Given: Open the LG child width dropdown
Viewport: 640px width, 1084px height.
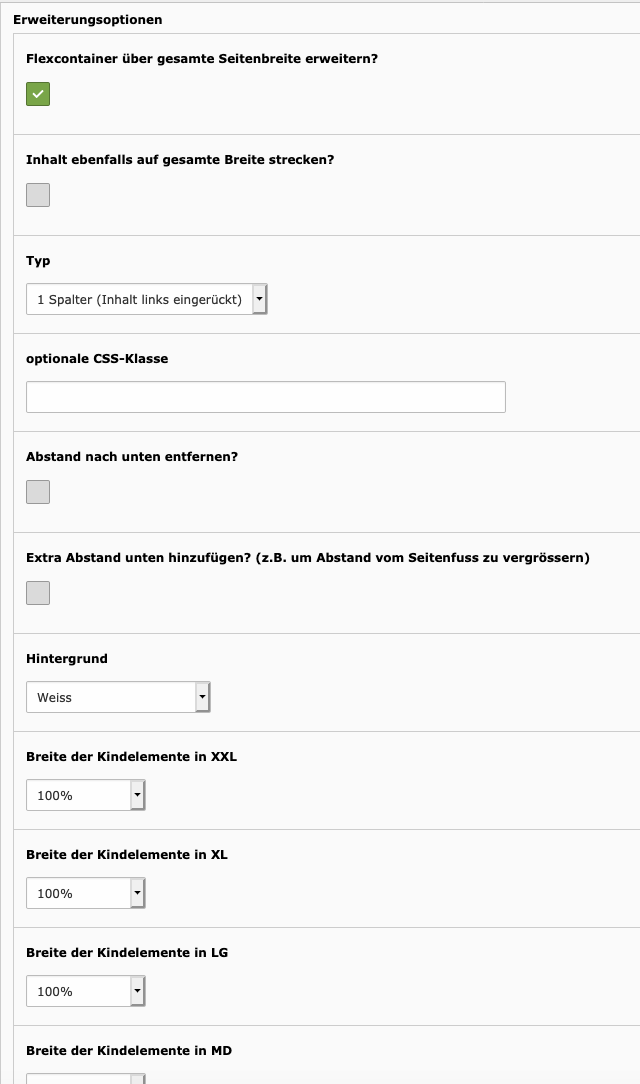Looking at the screenshot, I should point(86,991).
